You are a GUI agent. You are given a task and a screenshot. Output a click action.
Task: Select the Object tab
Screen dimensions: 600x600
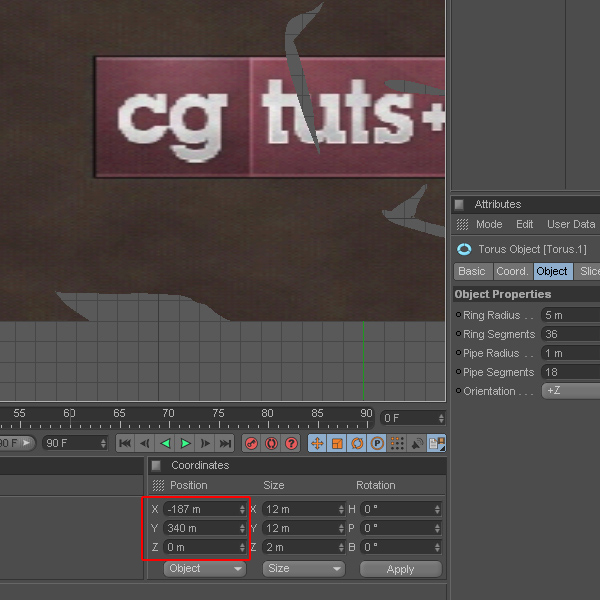click(553, 271)
